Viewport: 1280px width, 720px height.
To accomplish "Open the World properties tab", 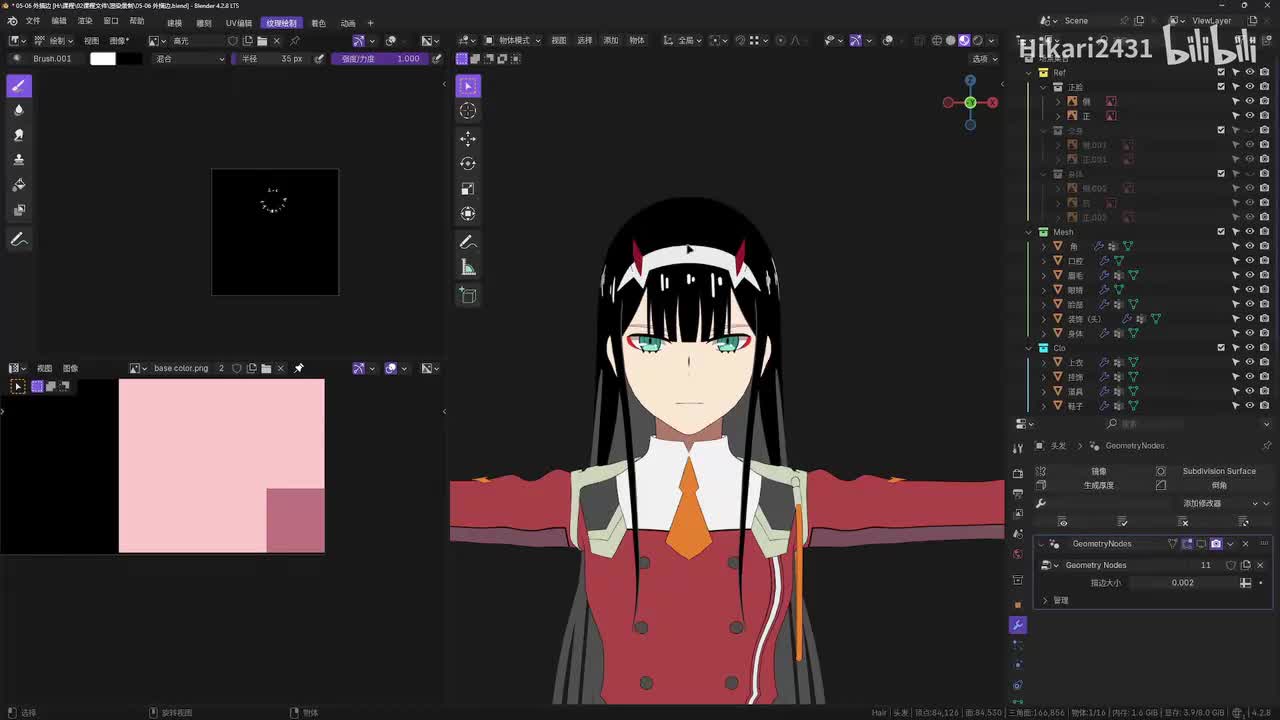I will [1018, 554].
